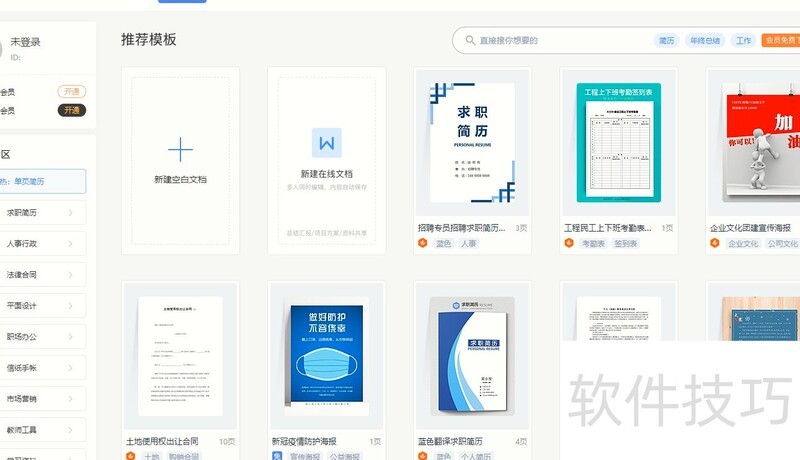
Task: Expand the 教师工具 category arrow
Action: click(70, 430)
